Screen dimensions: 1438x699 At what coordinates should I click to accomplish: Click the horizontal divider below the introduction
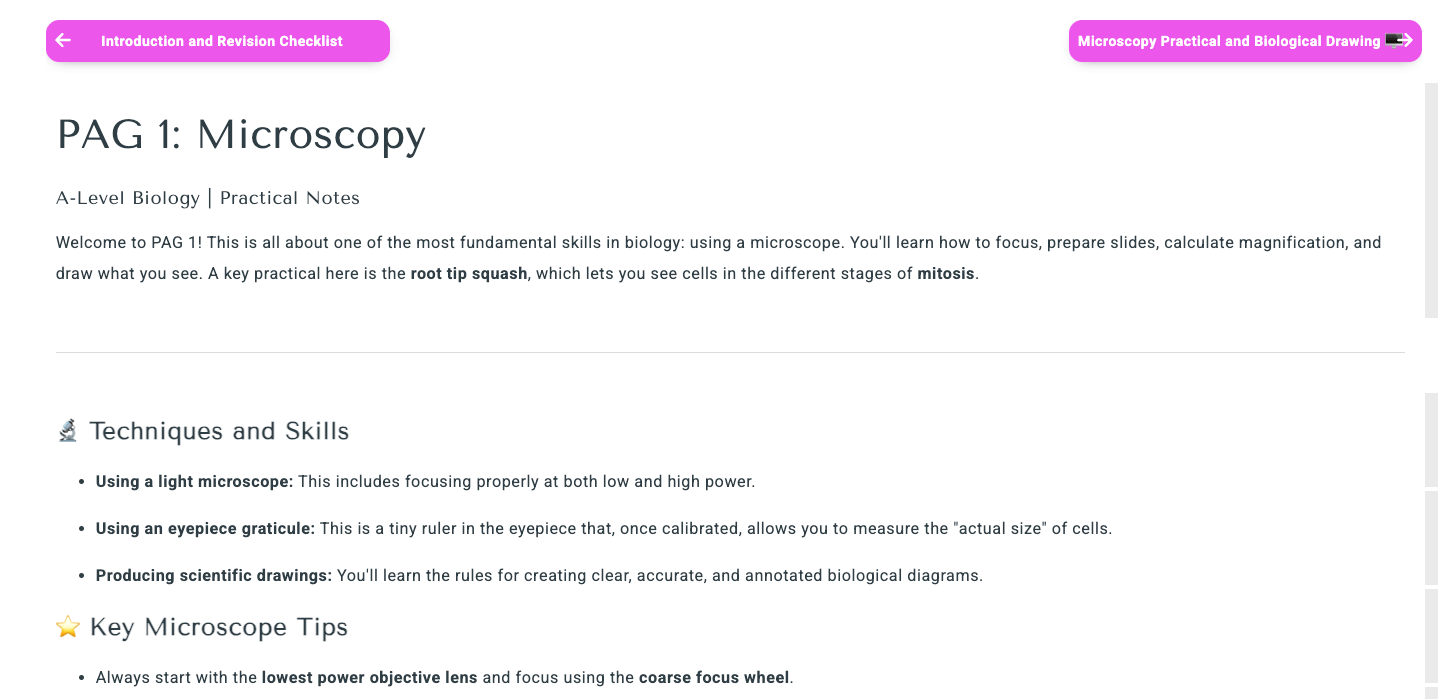coord(730,352)
